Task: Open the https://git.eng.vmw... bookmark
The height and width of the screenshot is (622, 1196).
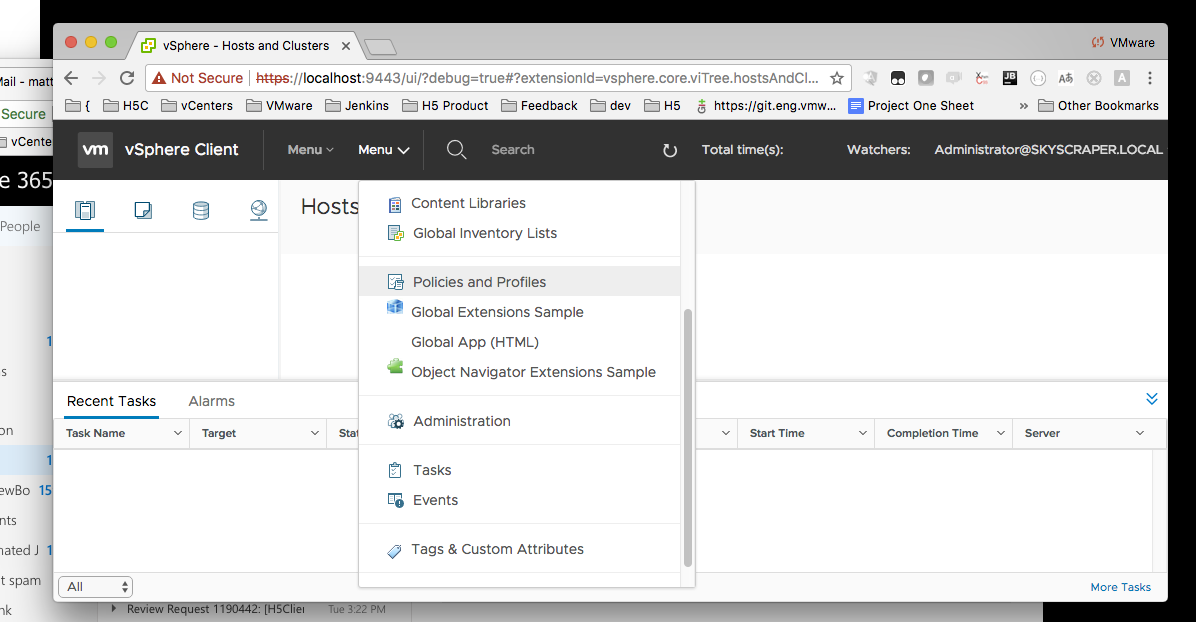Action: click(x=765, y=106)
